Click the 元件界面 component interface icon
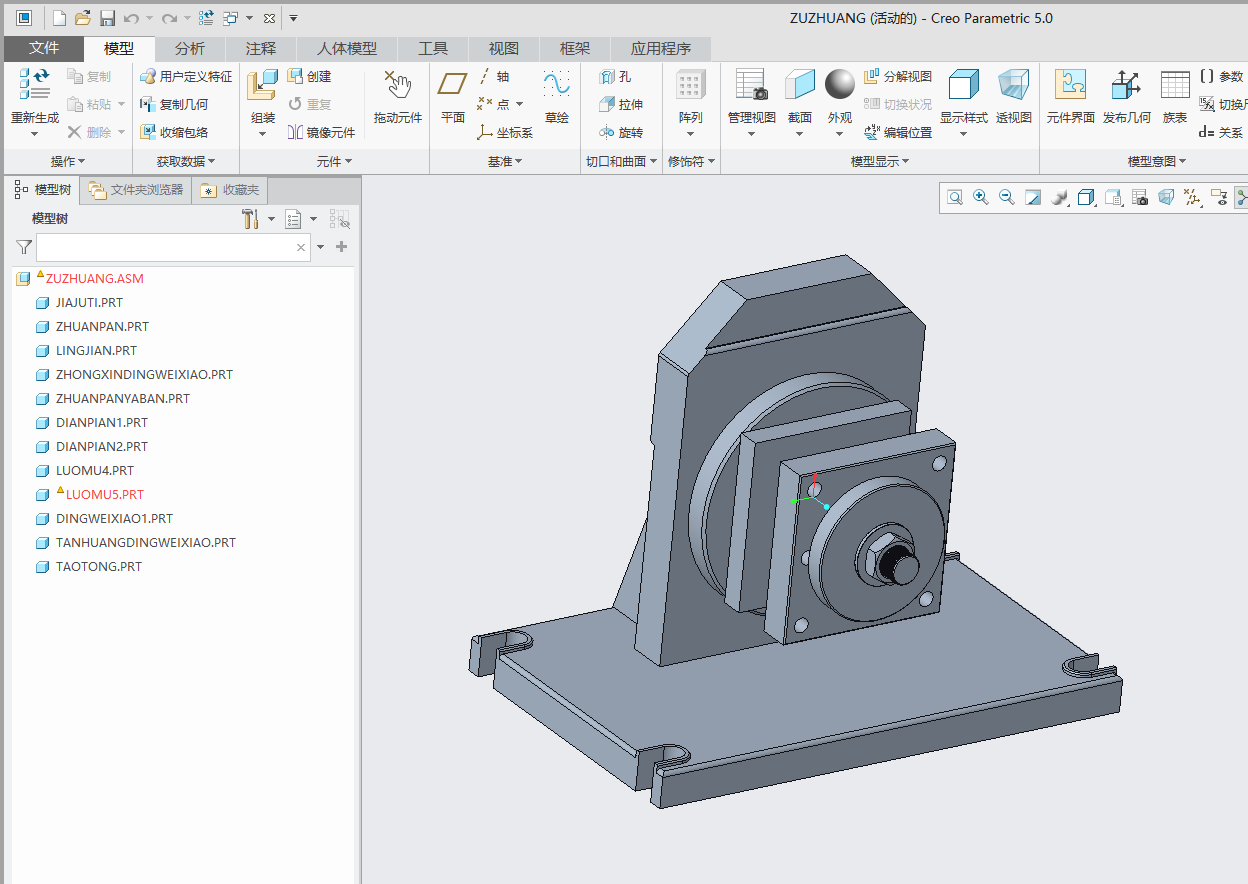 1070,97
